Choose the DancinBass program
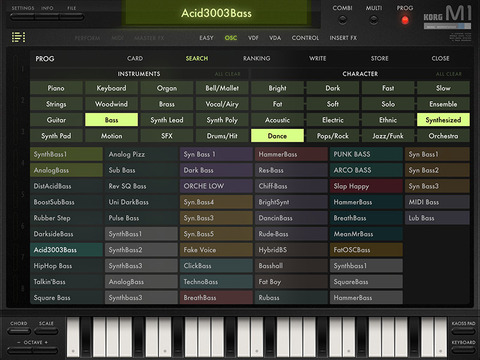The image size is (480, 360). tap(291, 218)
